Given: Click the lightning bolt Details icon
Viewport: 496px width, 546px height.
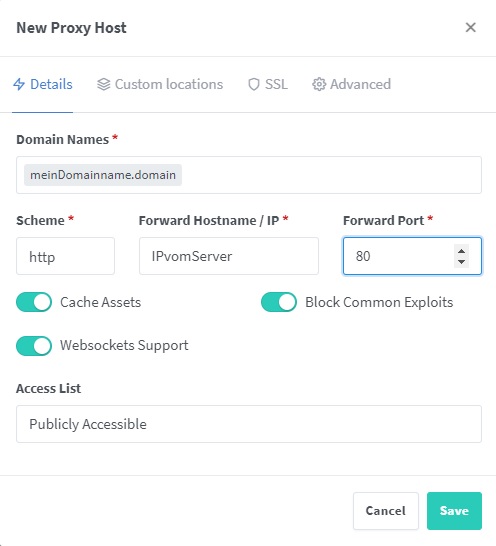Looking at the screenshot, I should [19, 84].
